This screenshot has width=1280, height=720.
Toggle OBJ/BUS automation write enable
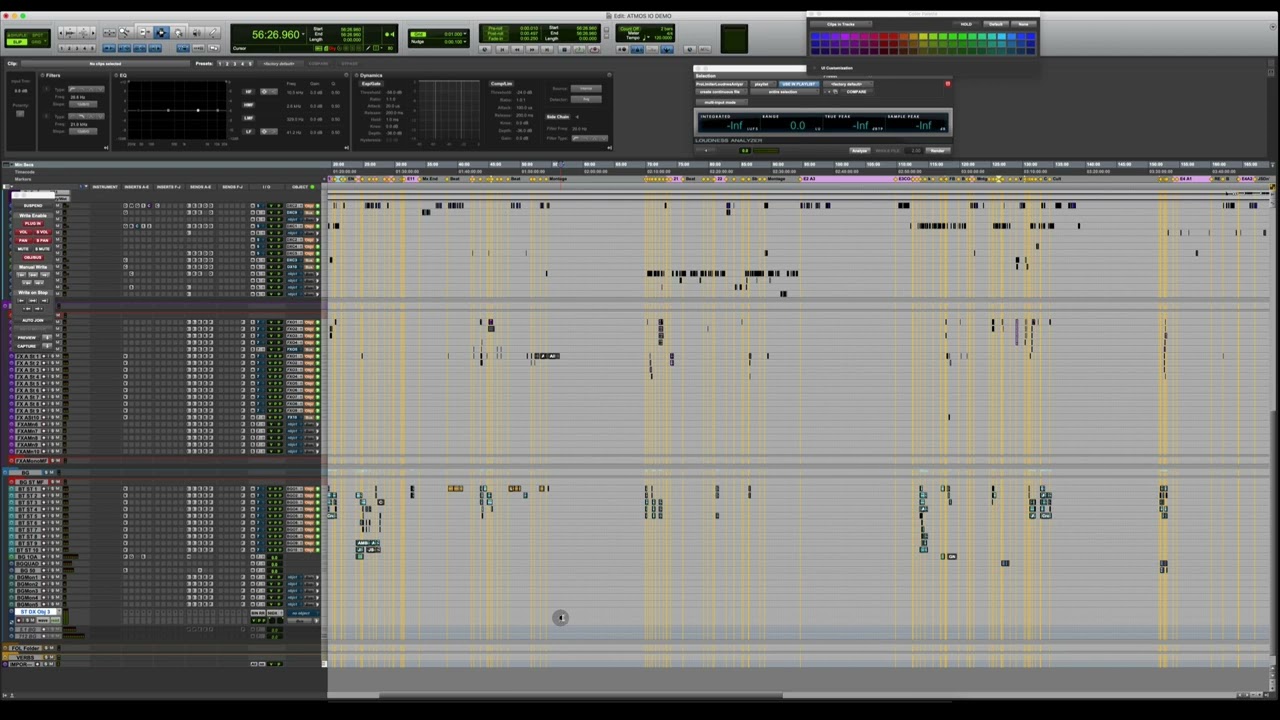point(33,257)
